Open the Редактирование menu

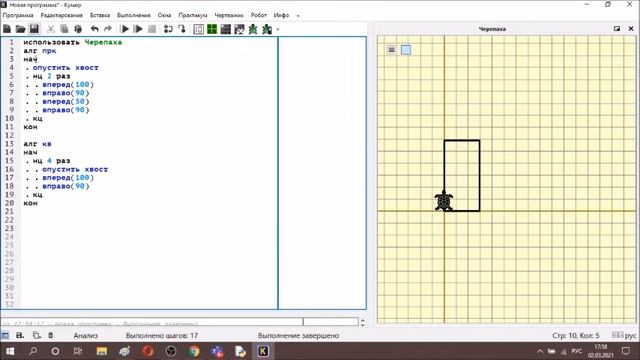[x=62, y=15]
